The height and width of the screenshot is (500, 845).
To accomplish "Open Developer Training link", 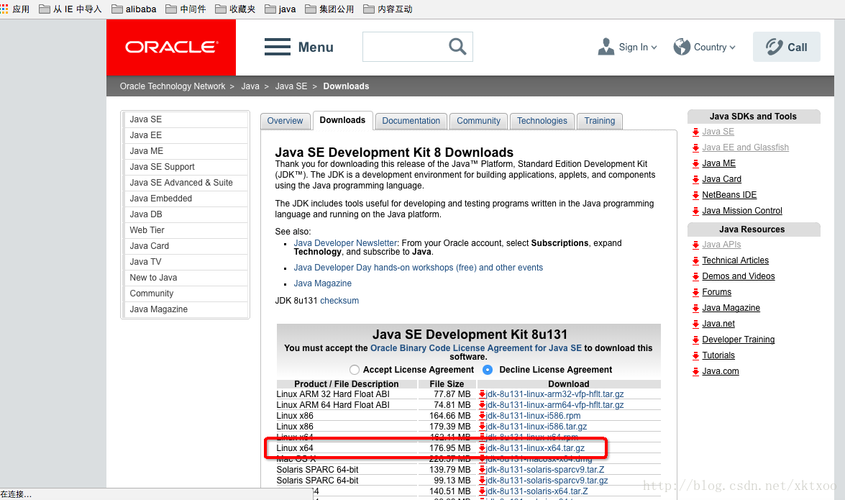I will click(x=738, y=339).
